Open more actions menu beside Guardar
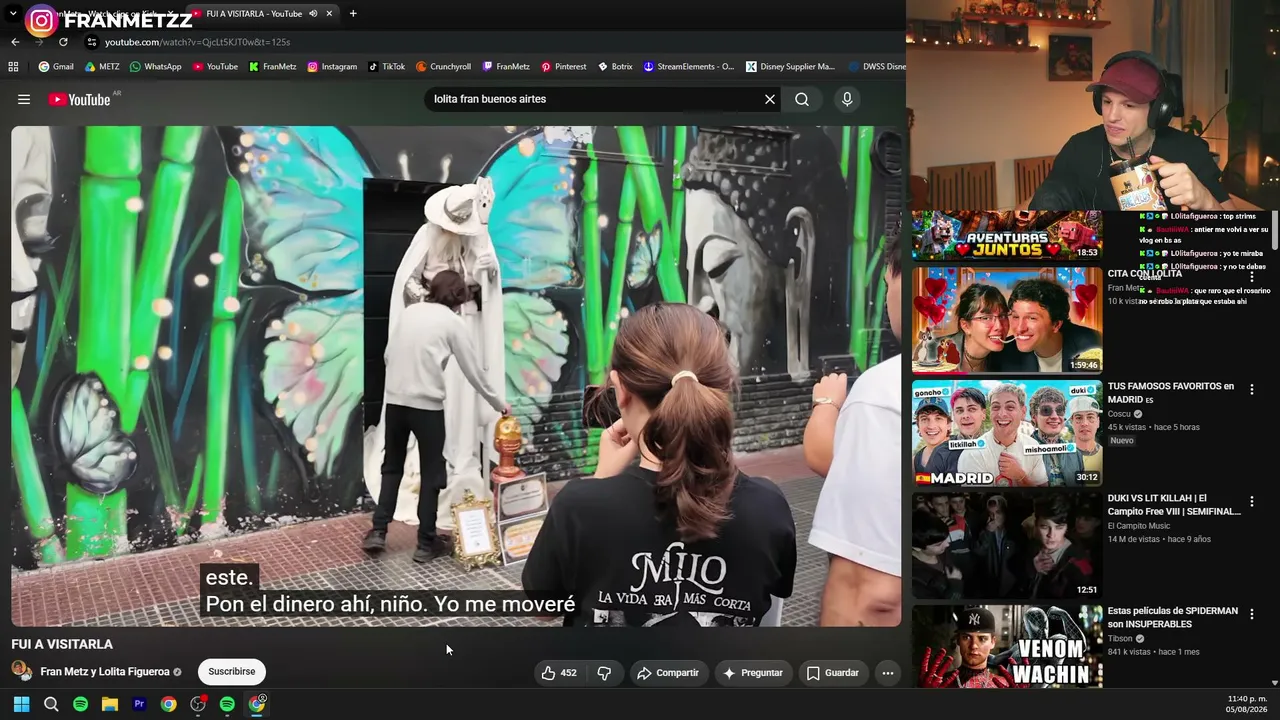The height and width of the screenshot is (720, 1280). 887,673
